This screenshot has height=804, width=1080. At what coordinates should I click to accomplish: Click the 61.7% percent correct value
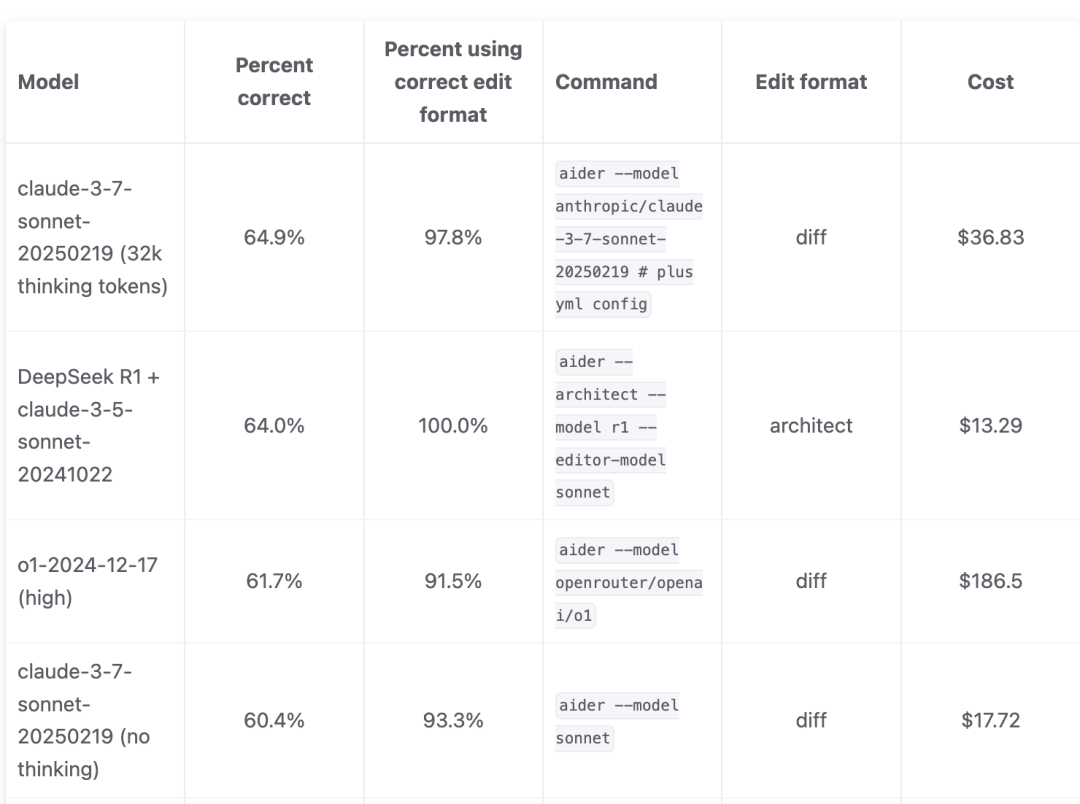(274, 581)
